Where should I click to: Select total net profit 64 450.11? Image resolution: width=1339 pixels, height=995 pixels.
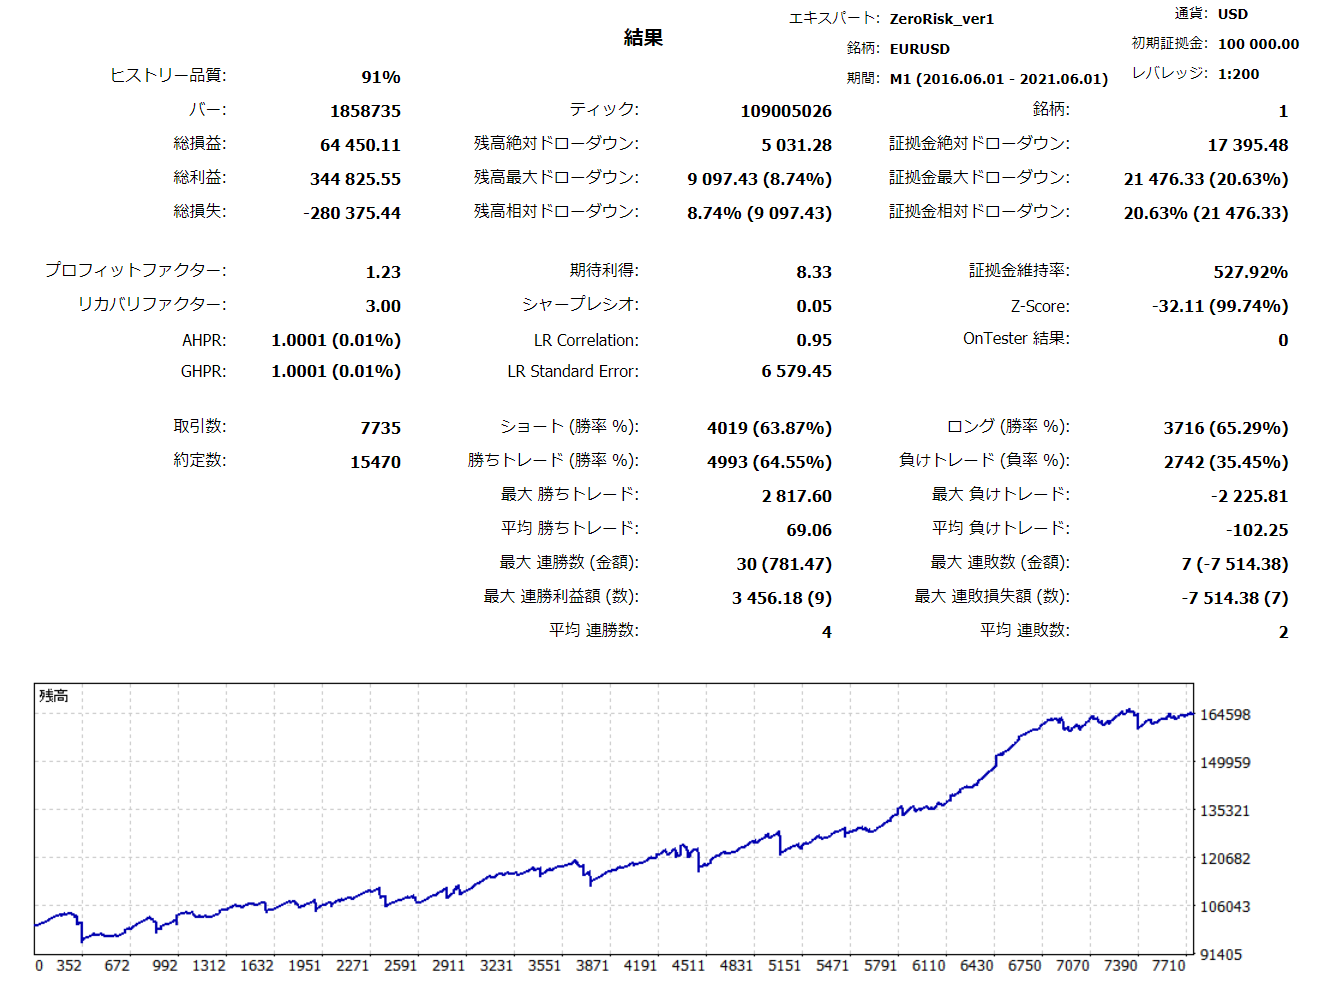[x=360, y=145]
